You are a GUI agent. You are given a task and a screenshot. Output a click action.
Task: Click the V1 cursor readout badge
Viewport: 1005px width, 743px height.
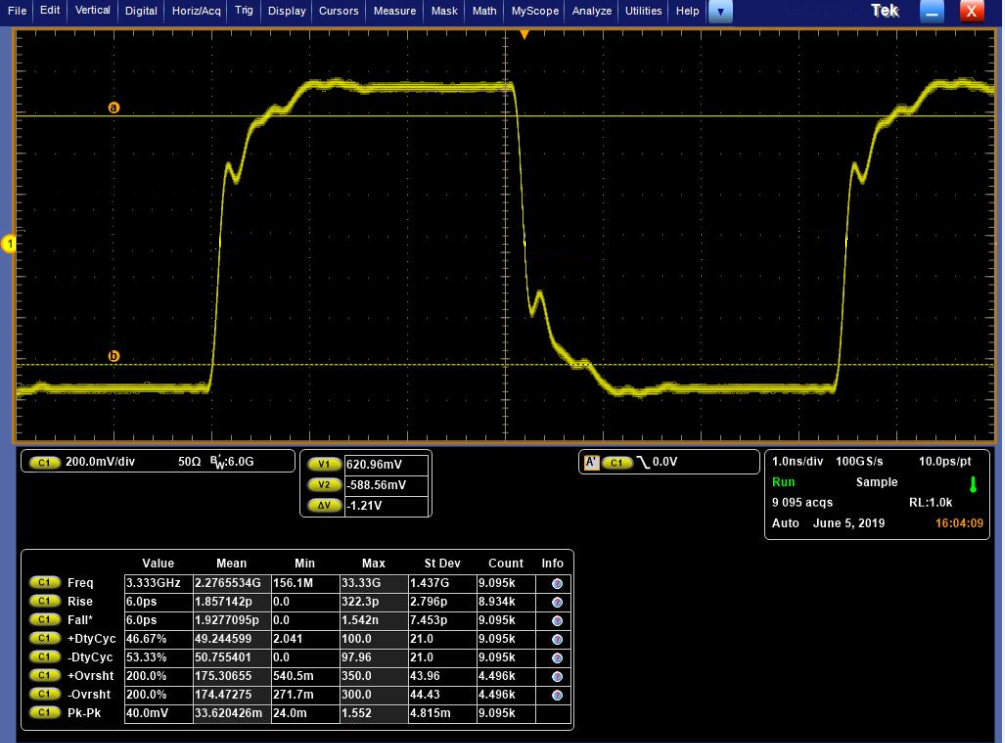(323, 464)
